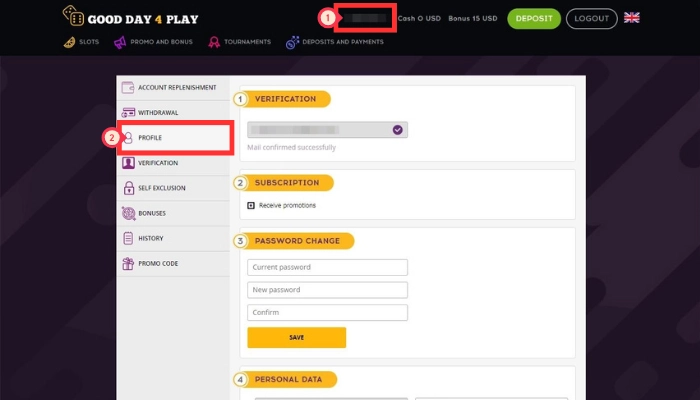This screenshot has height=400, width=700.
Task: Focus the New password input field
Action: tap(327, 290)
